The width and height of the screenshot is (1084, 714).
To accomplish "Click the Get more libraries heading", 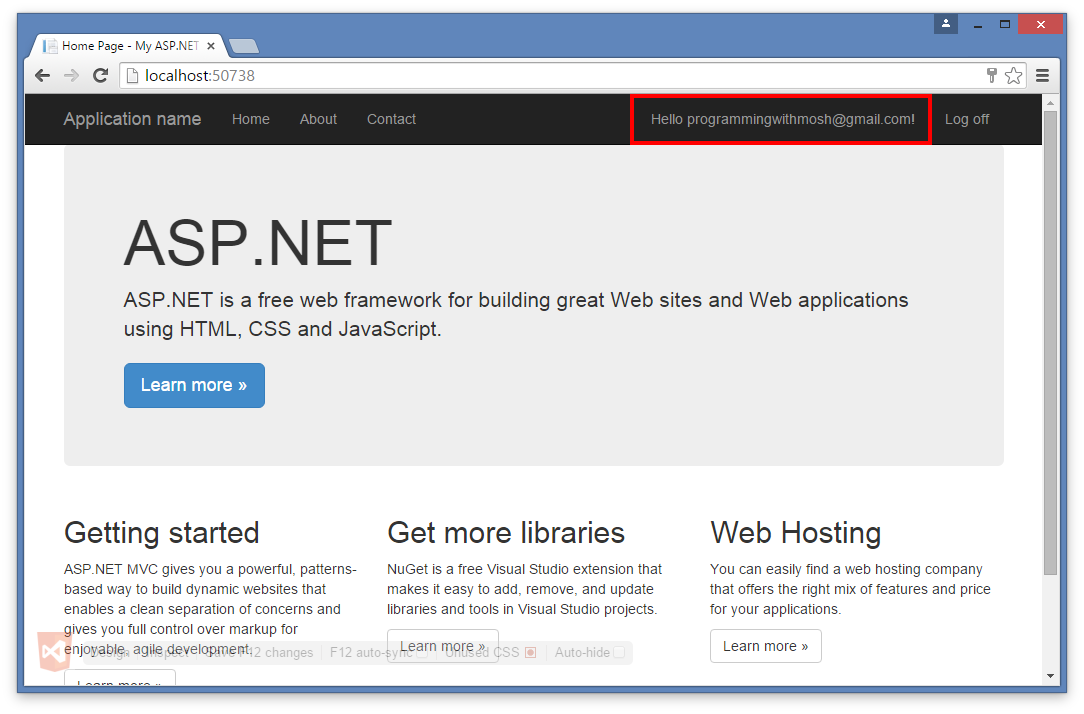I will click(x=506, y=533).
